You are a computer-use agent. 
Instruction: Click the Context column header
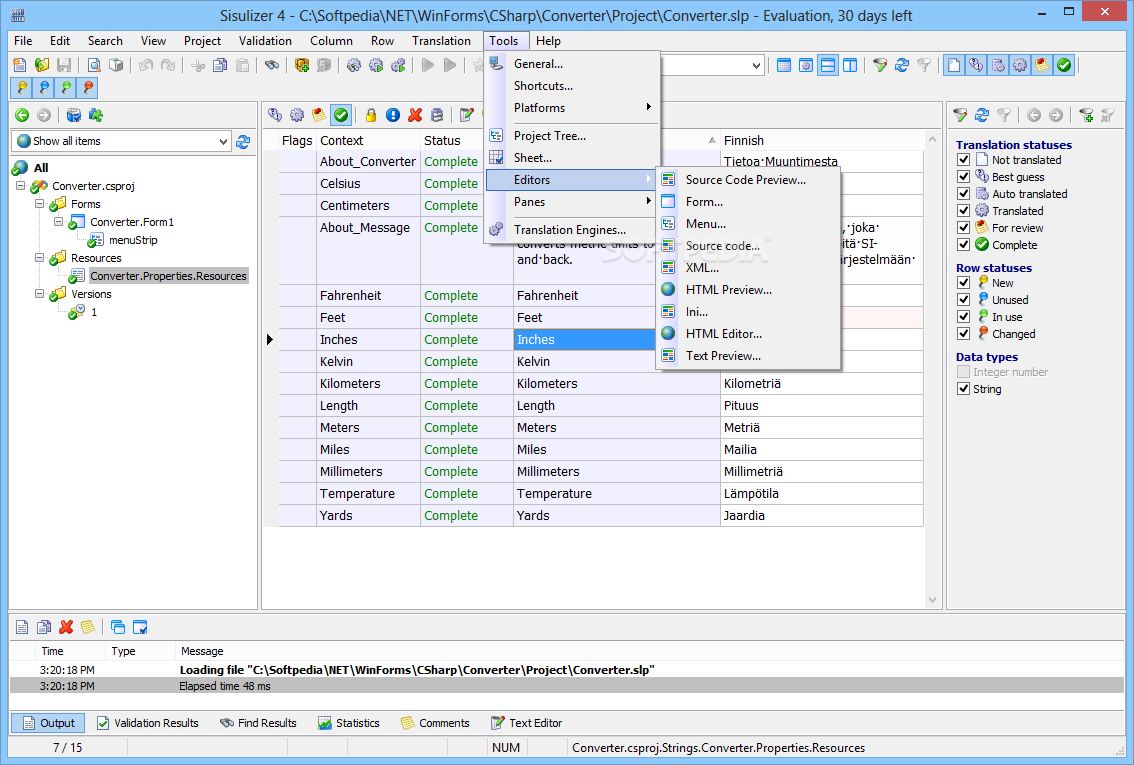pyautogui.click(x=342, y=141)
